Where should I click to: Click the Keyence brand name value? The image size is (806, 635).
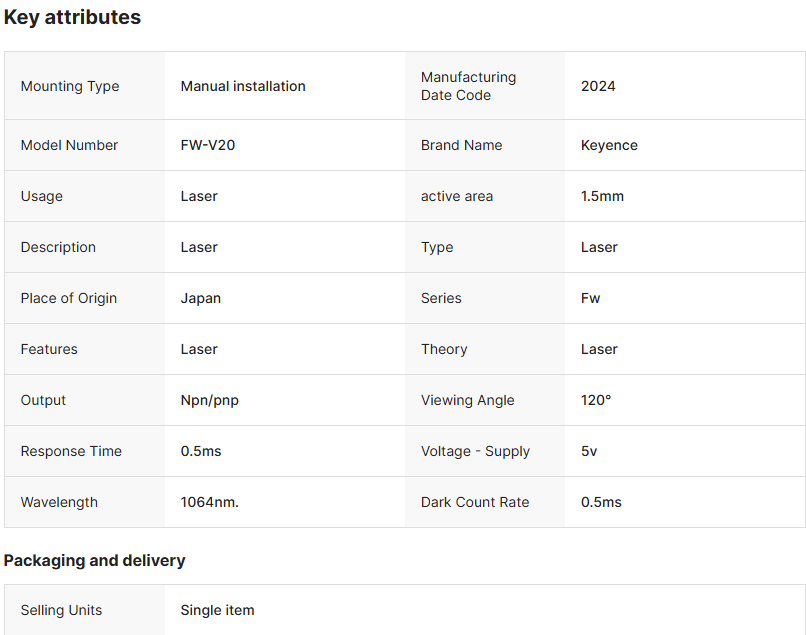pos(609,145)
